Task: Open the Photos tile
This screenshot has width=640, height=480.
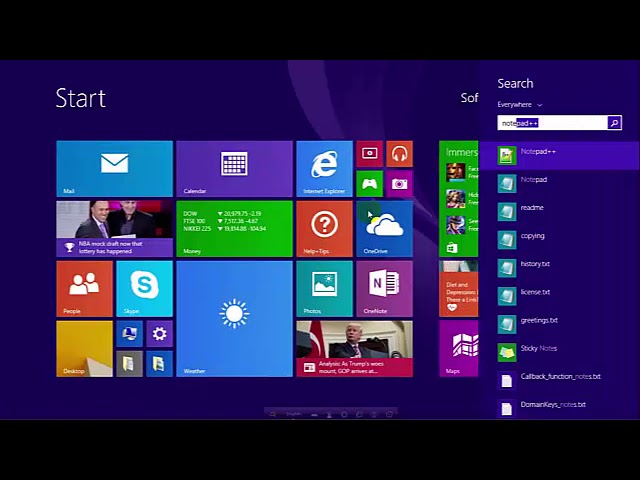Action: point(324,289)
